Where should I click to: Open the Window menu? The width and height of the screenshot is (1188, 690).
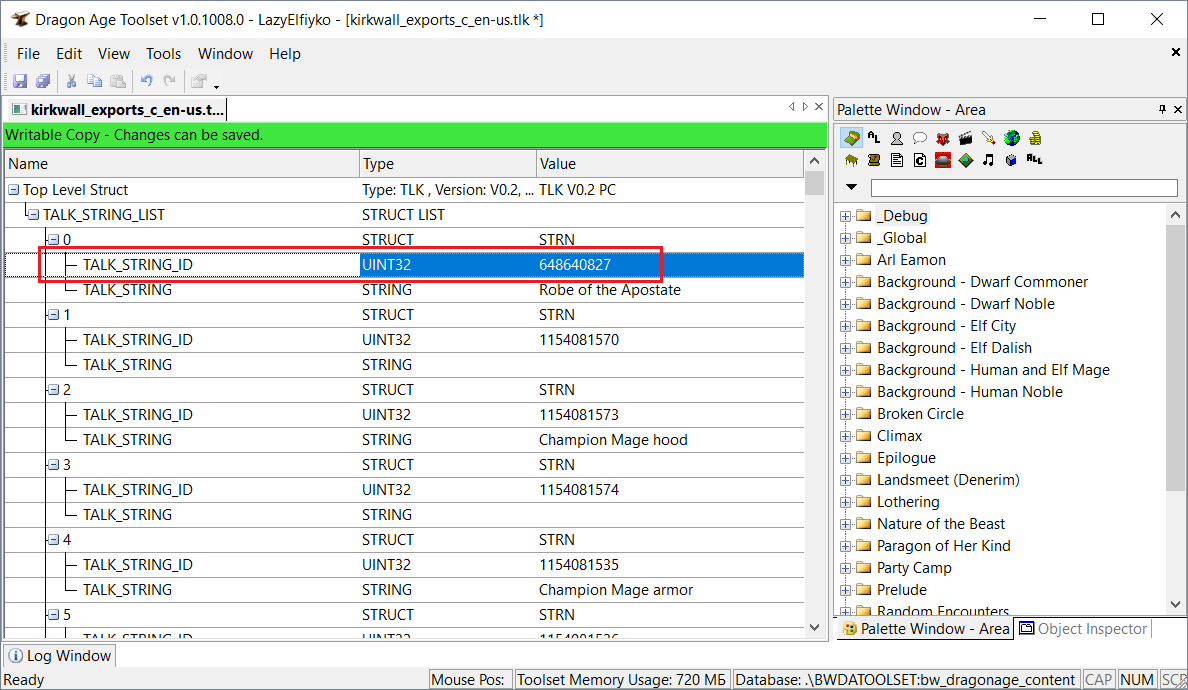[x=225, y=54]
